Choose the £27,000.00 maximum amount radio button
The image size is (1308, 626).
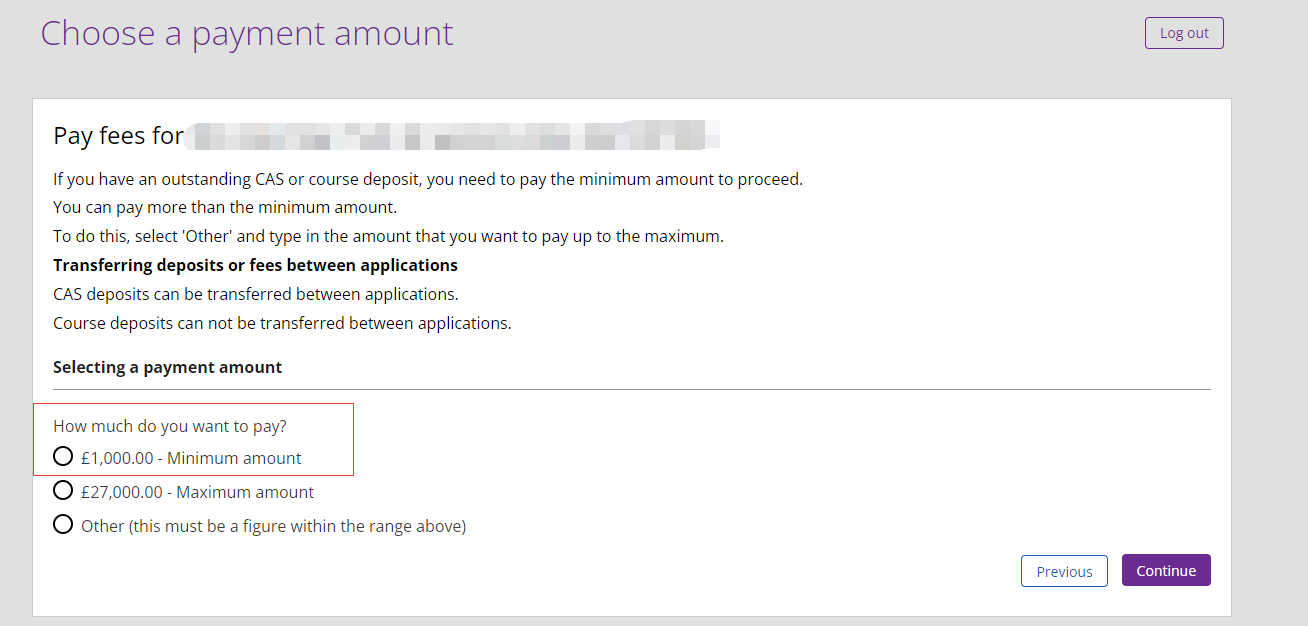[63, 491]
